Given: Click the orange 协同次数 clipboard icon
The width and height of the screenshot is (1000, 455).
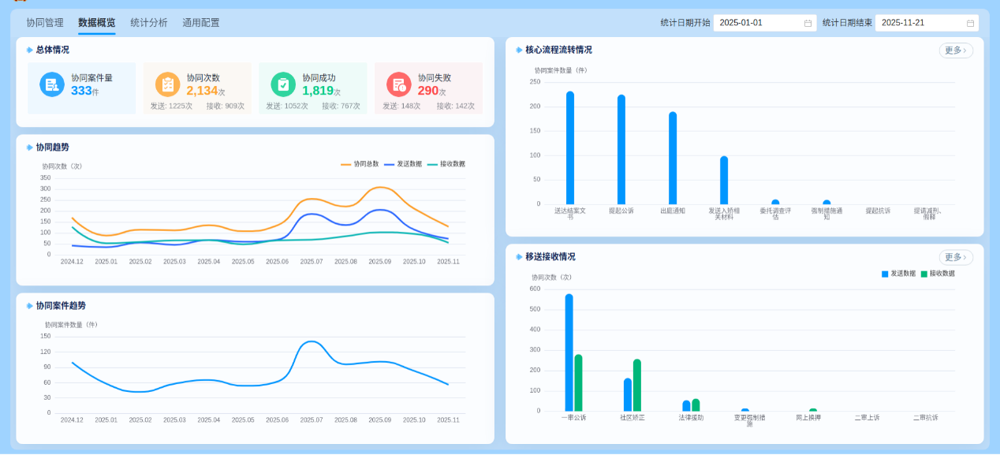Looking at the screenshot, I should pyautogui.click(x=167, y=85).
